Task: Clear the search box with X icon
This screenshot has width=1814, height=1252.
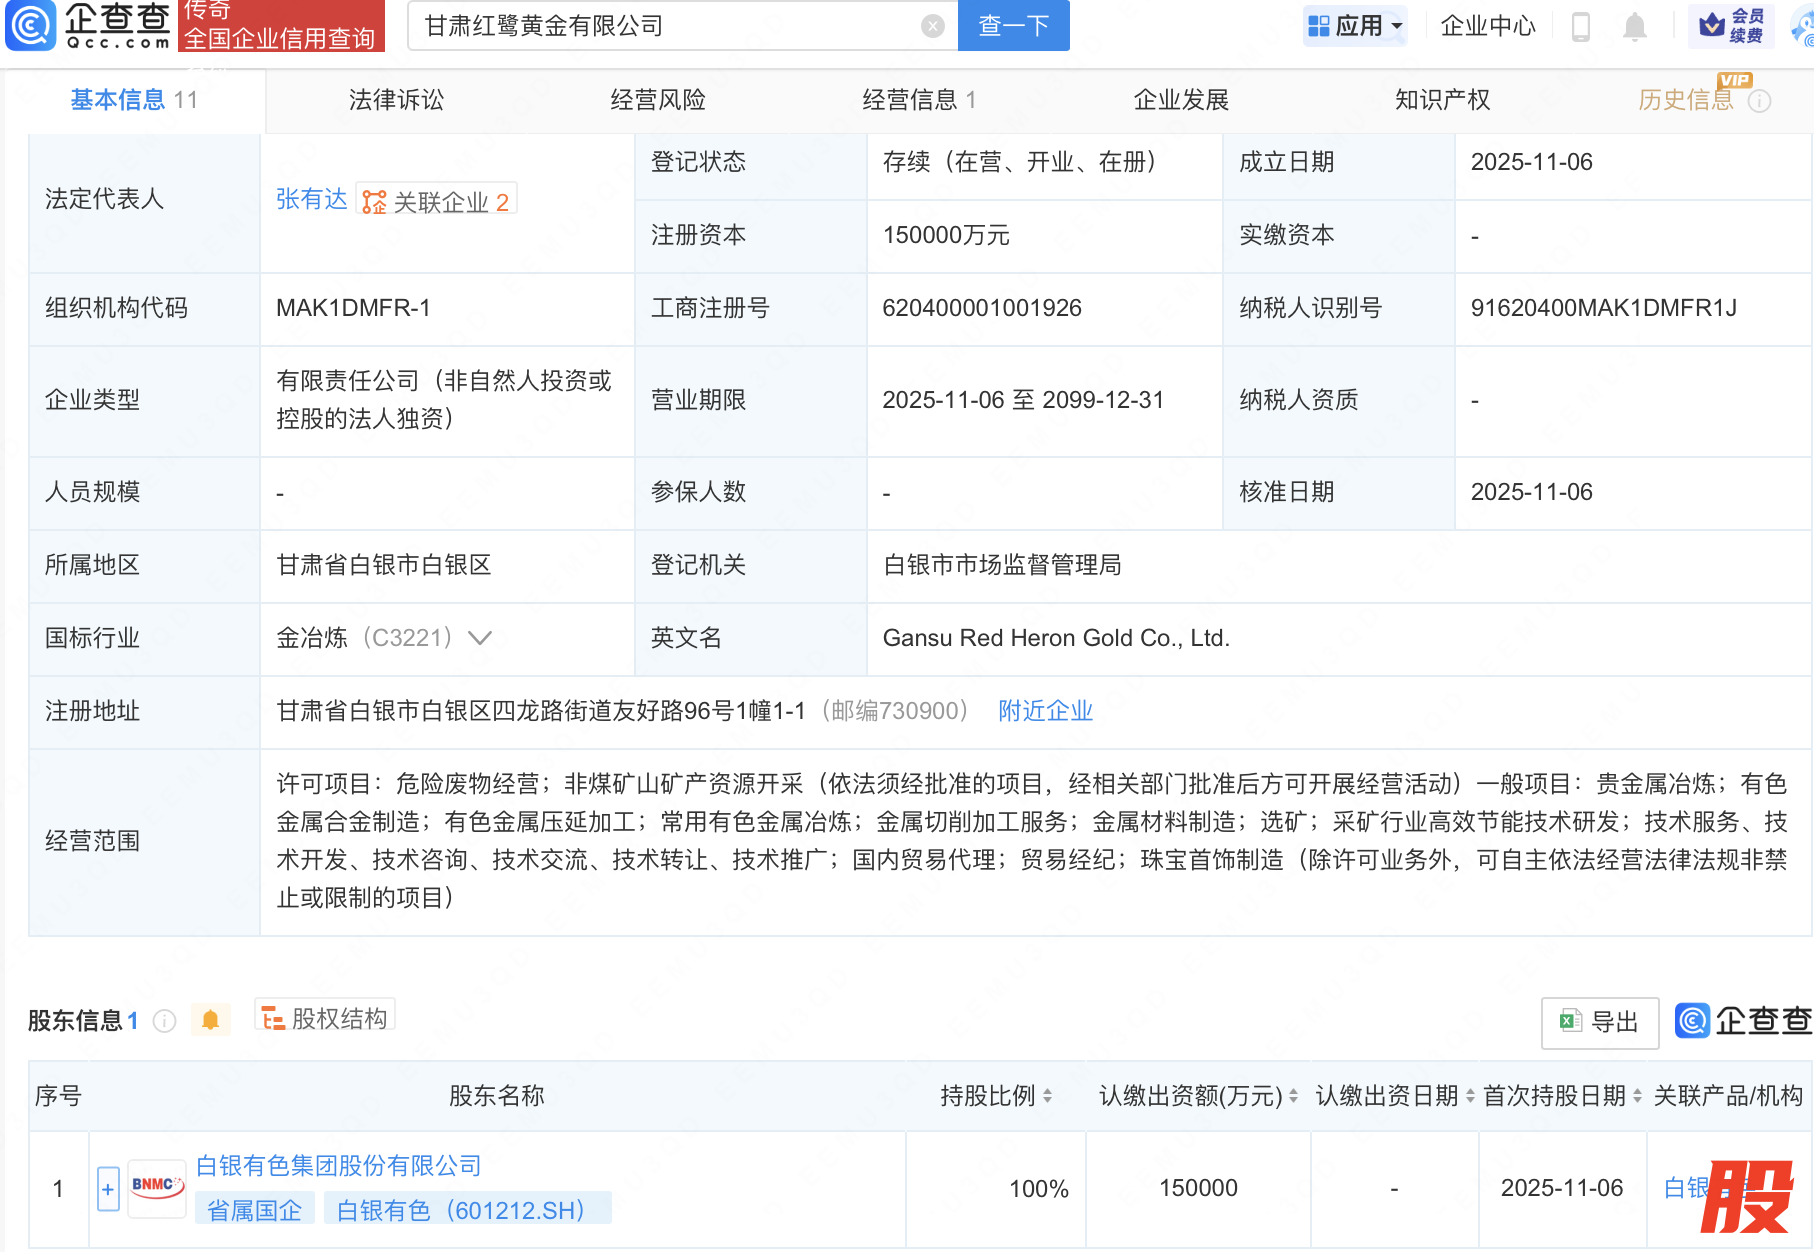Action: (x=932, y=26)
